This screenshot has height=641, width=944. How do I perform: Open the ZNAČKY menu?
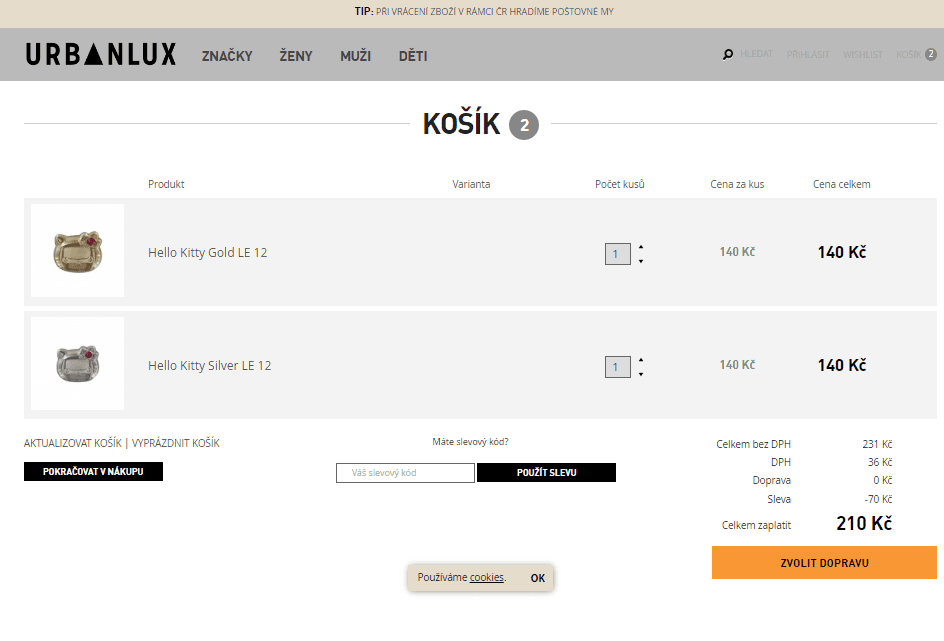click(227, 56)
